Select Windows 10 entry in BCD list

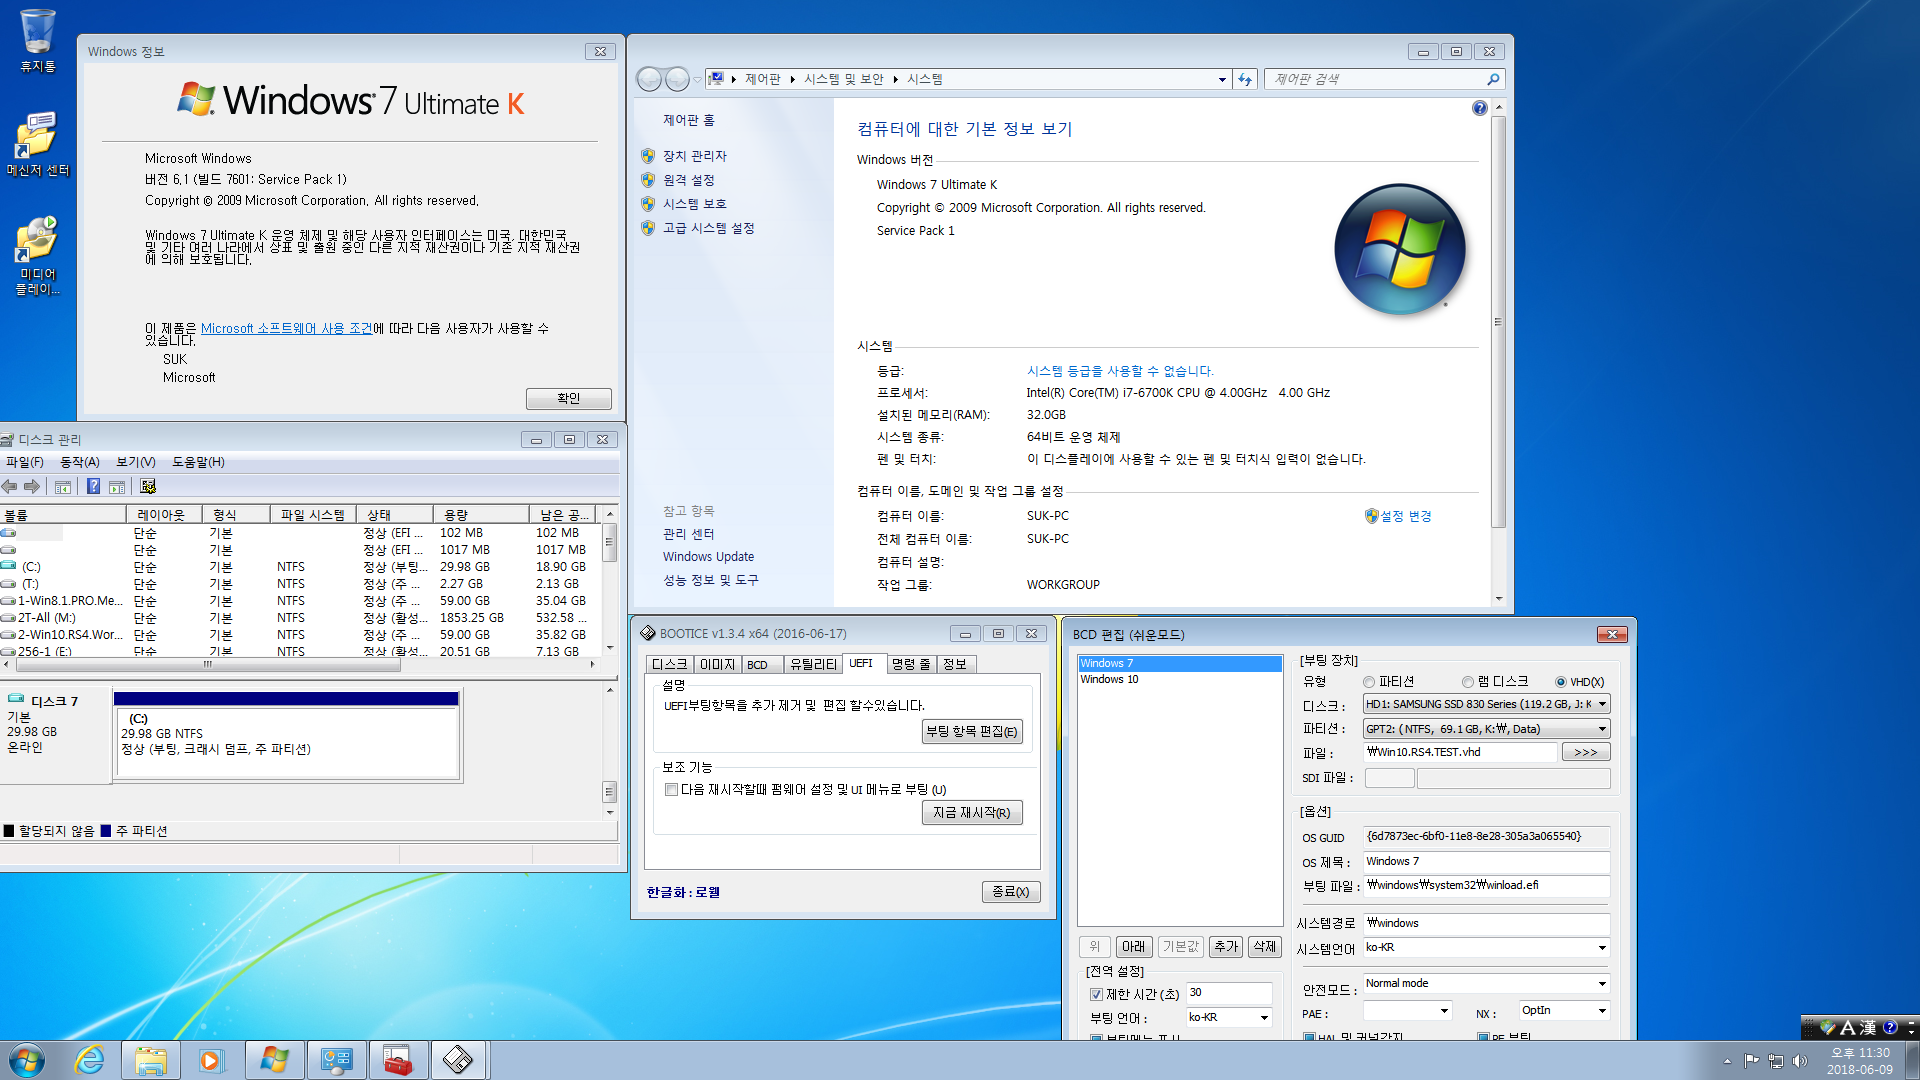pyautogui.click(x=1109, y=679)
